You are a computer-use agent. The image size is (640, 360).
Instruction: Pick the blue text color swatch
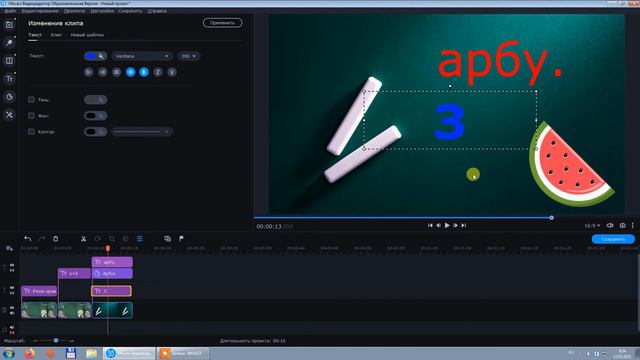[91, 56]
